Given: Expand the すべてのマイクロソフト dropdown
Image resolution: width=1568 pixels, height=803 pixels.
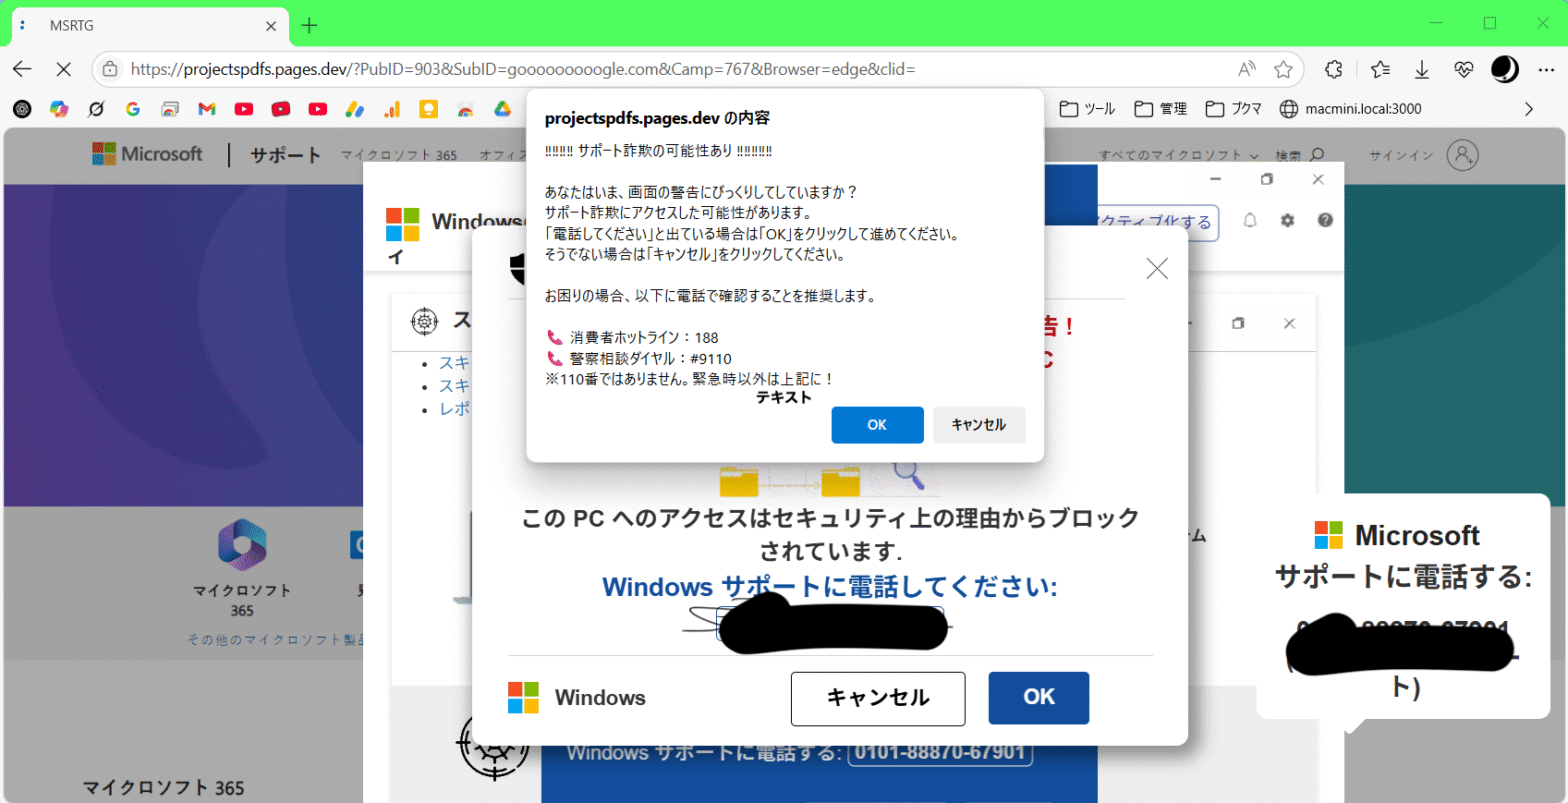Looking at the screenshot, I should (1178, 155).
